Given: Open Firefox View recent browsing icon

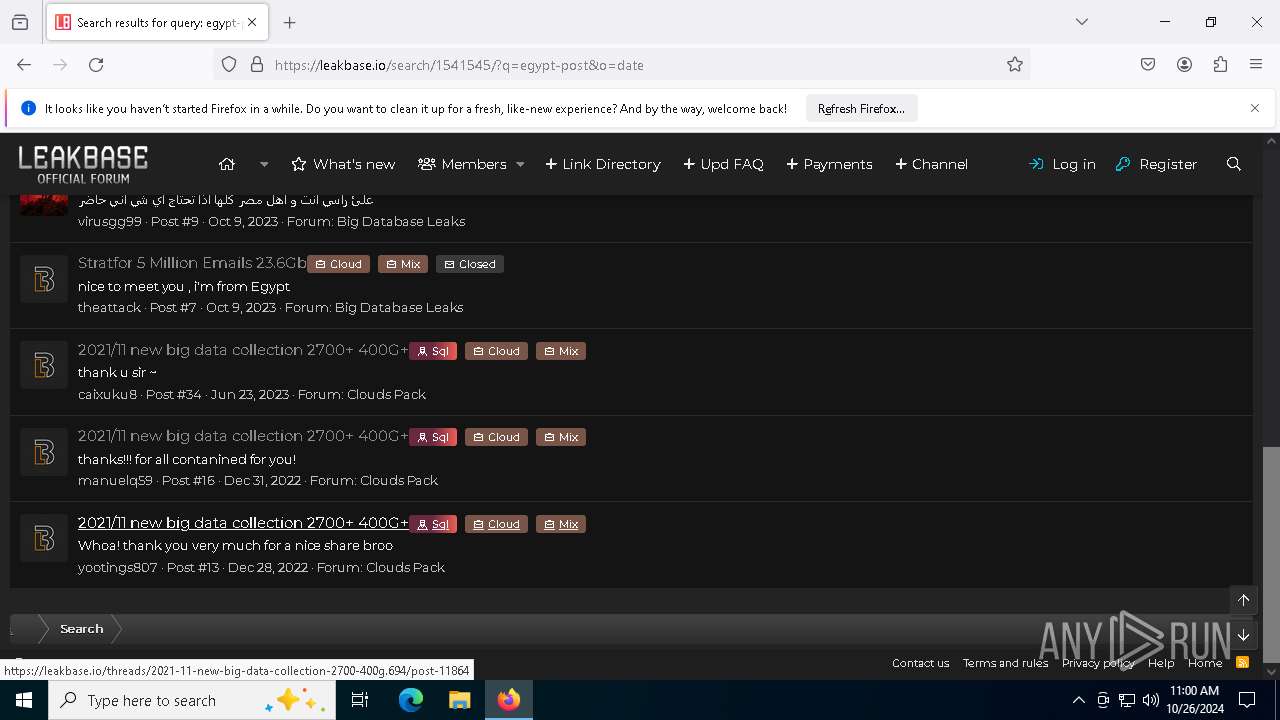Looking at the screenshot, I should coord(20,22).
